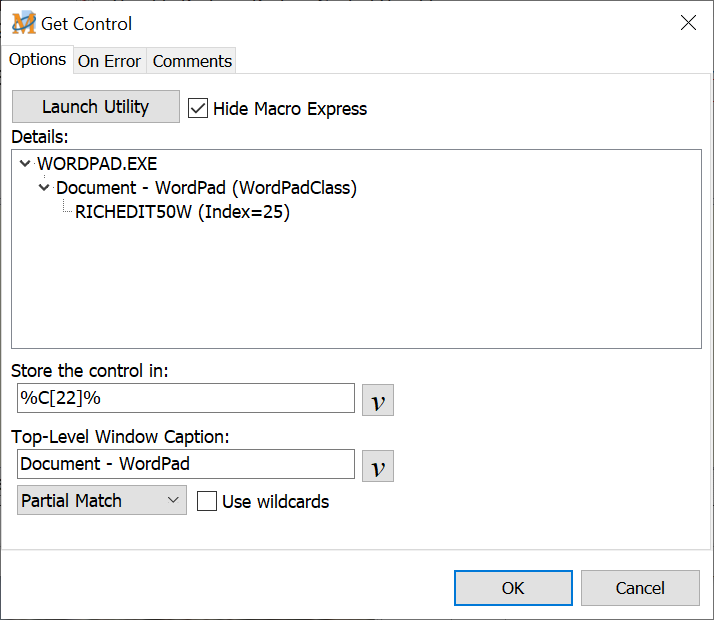Confirm the dialog with OK
This screenshot has width=714, height=620.
[513, 588]
